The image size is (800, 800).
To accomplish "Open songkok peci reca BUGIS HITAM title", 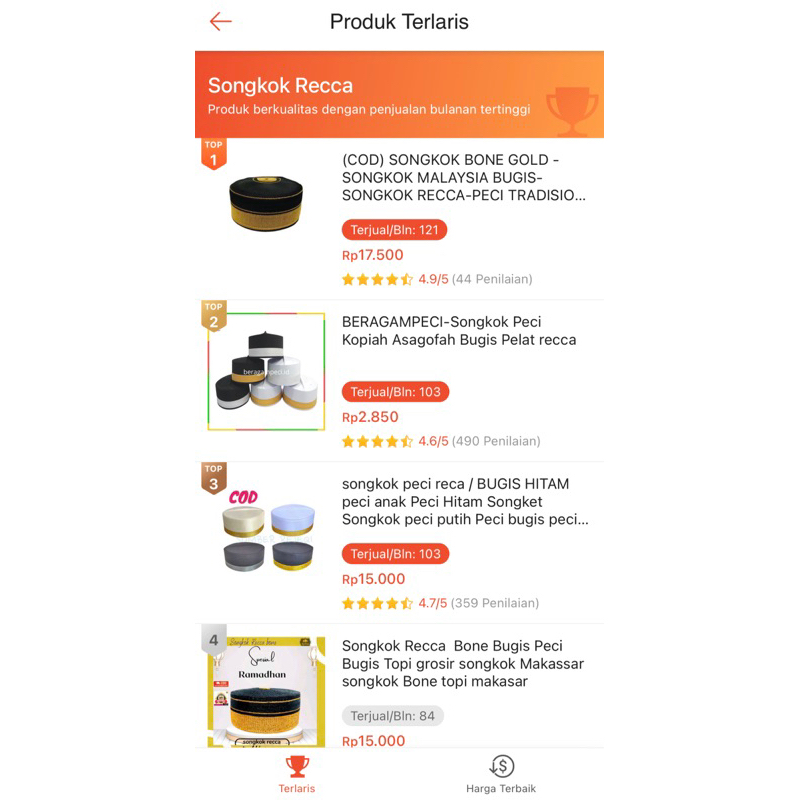I will [465, 502].
